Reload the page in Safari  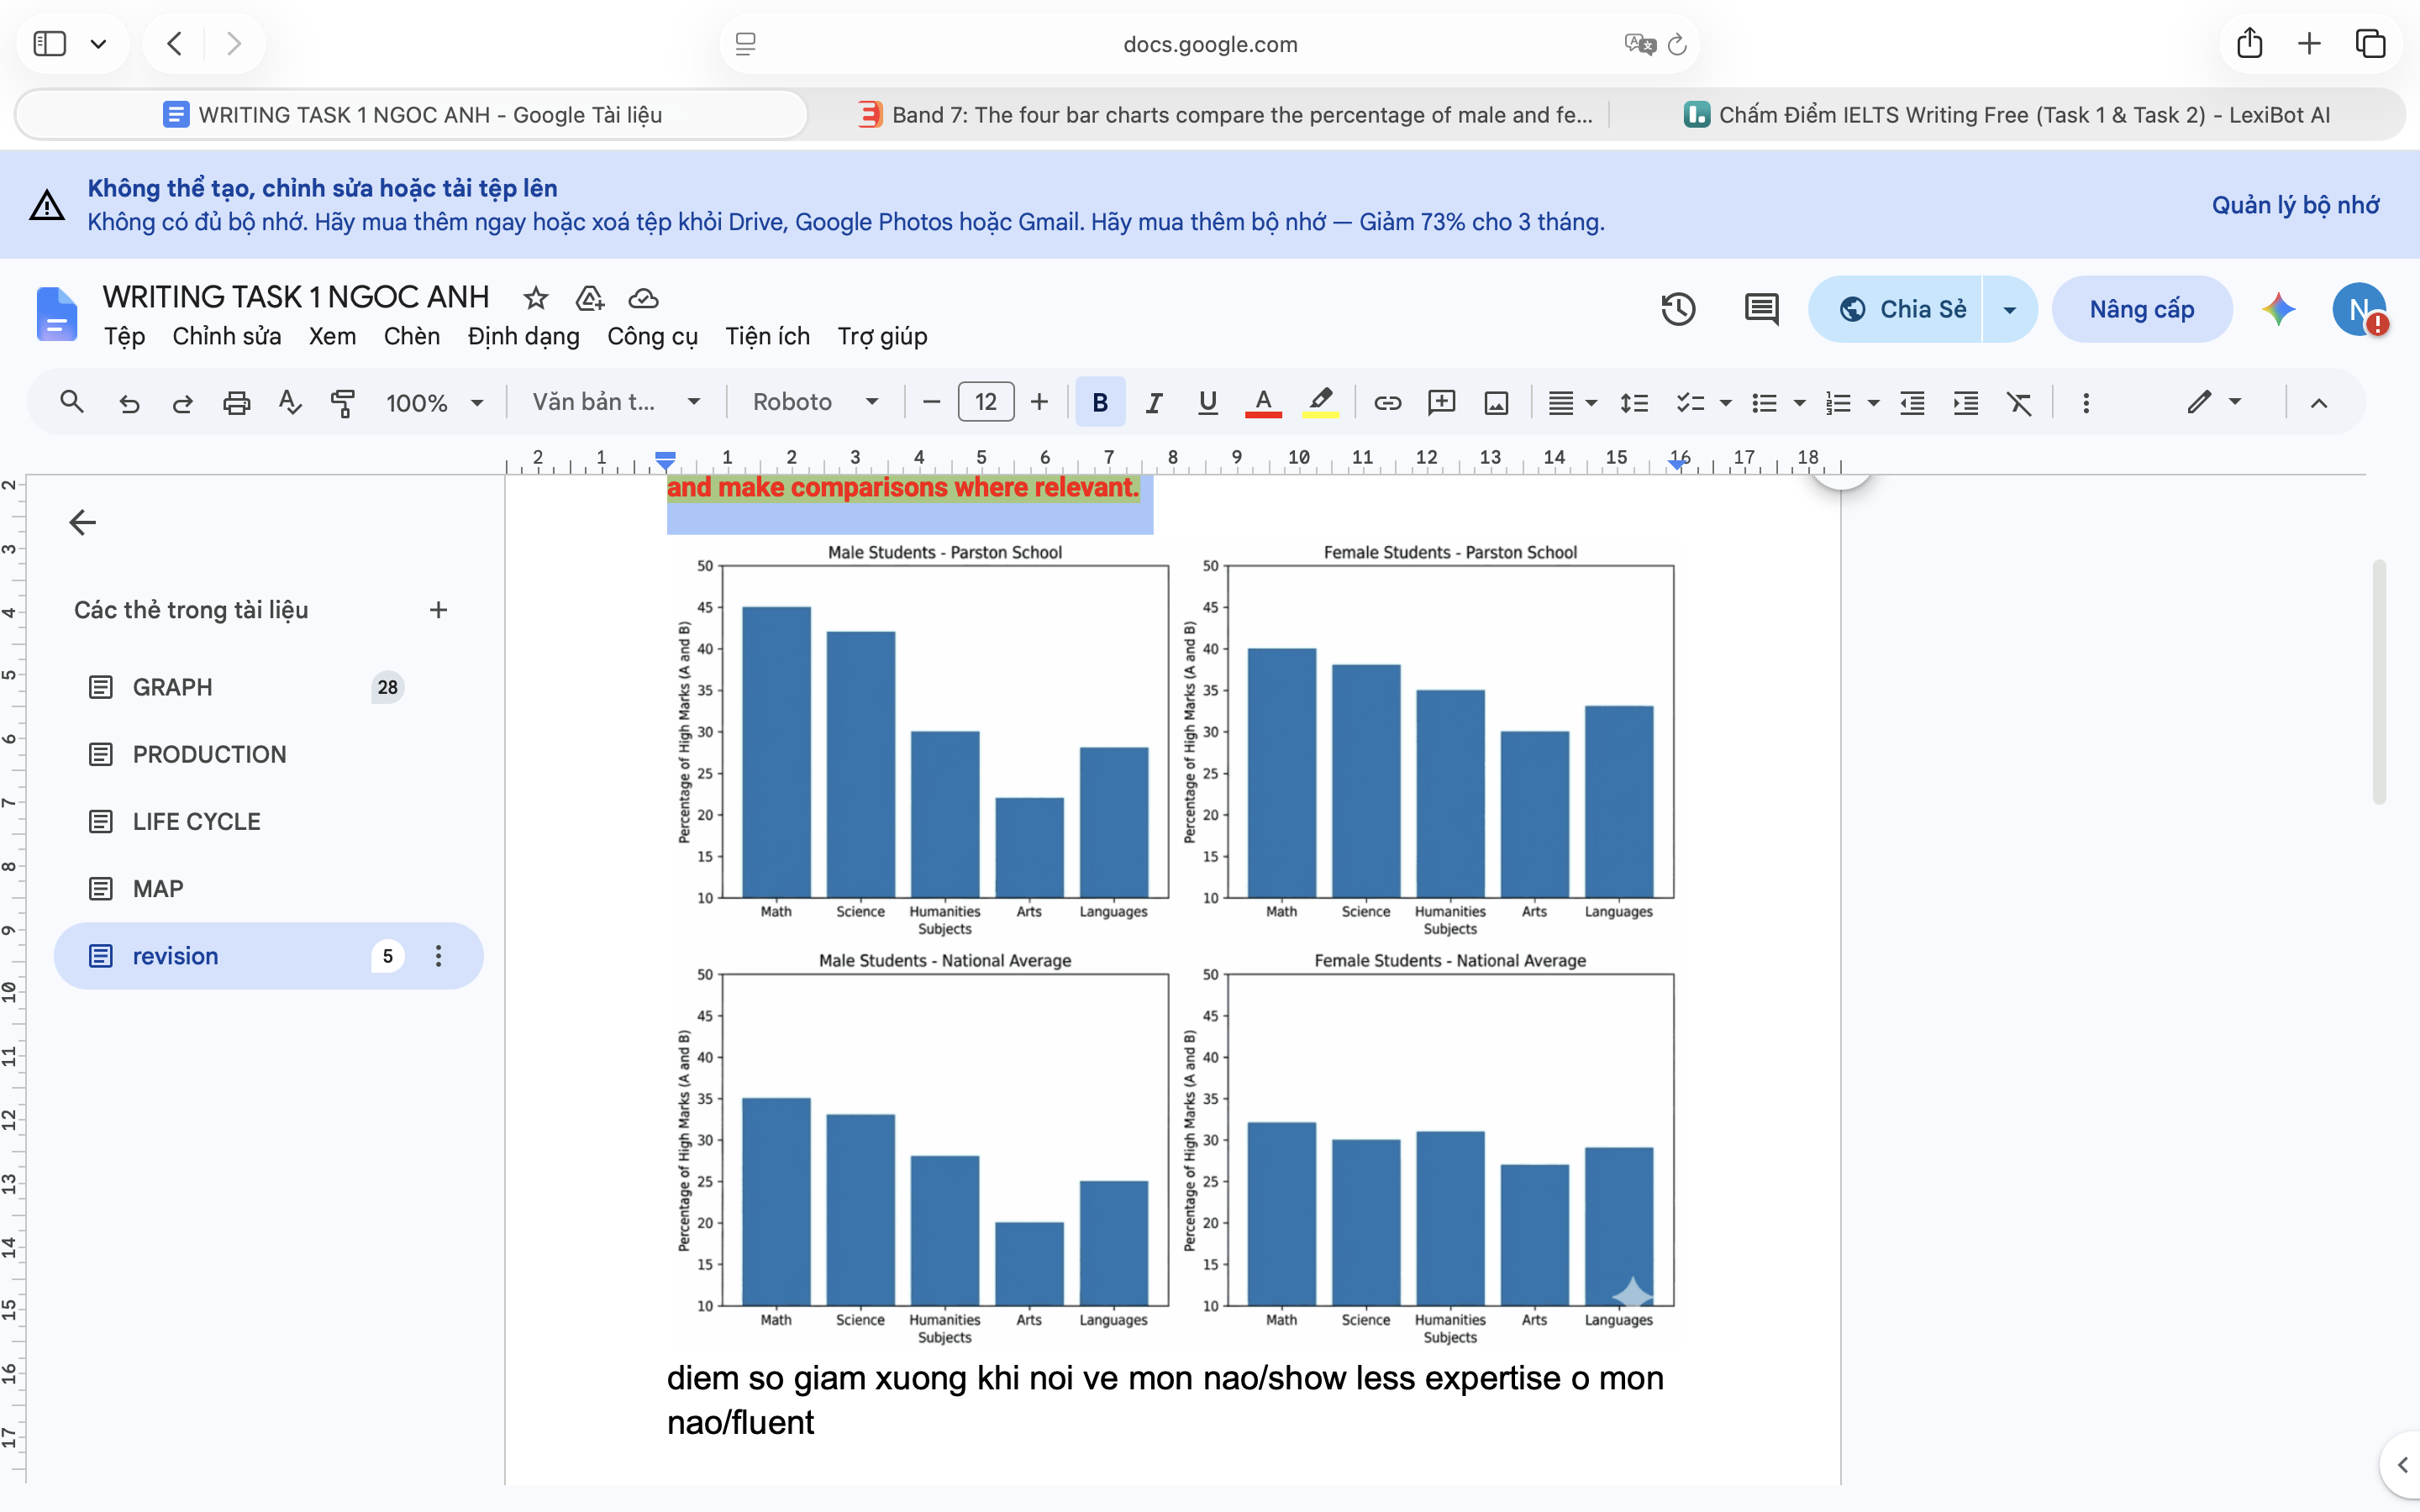point(1678,44)
